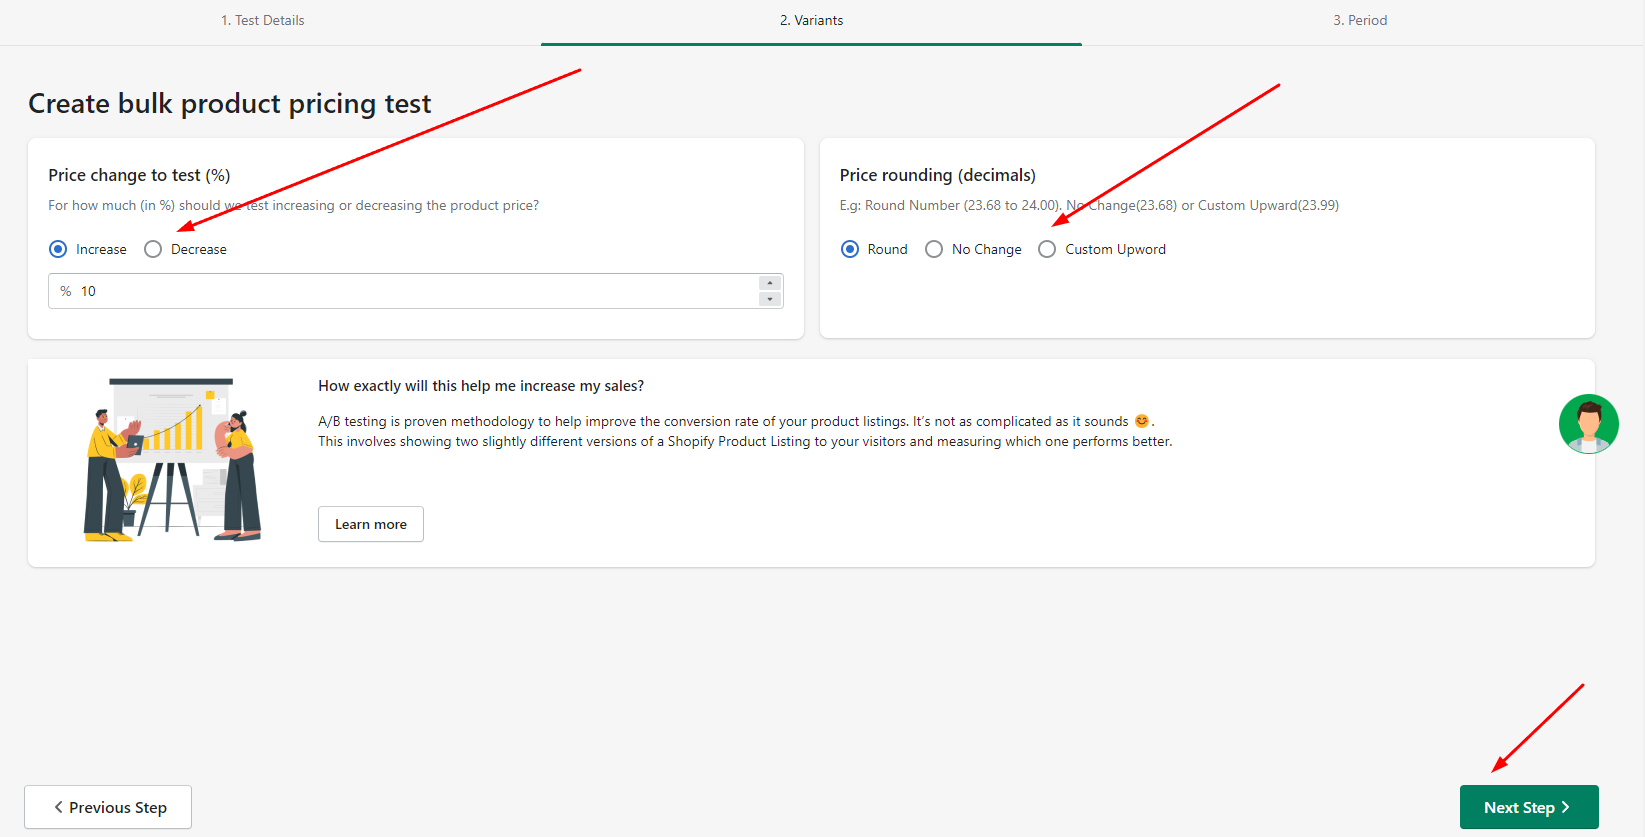Open the support agent avatar chat
The image size is (1645, 837).
(x=1588, y=424)
